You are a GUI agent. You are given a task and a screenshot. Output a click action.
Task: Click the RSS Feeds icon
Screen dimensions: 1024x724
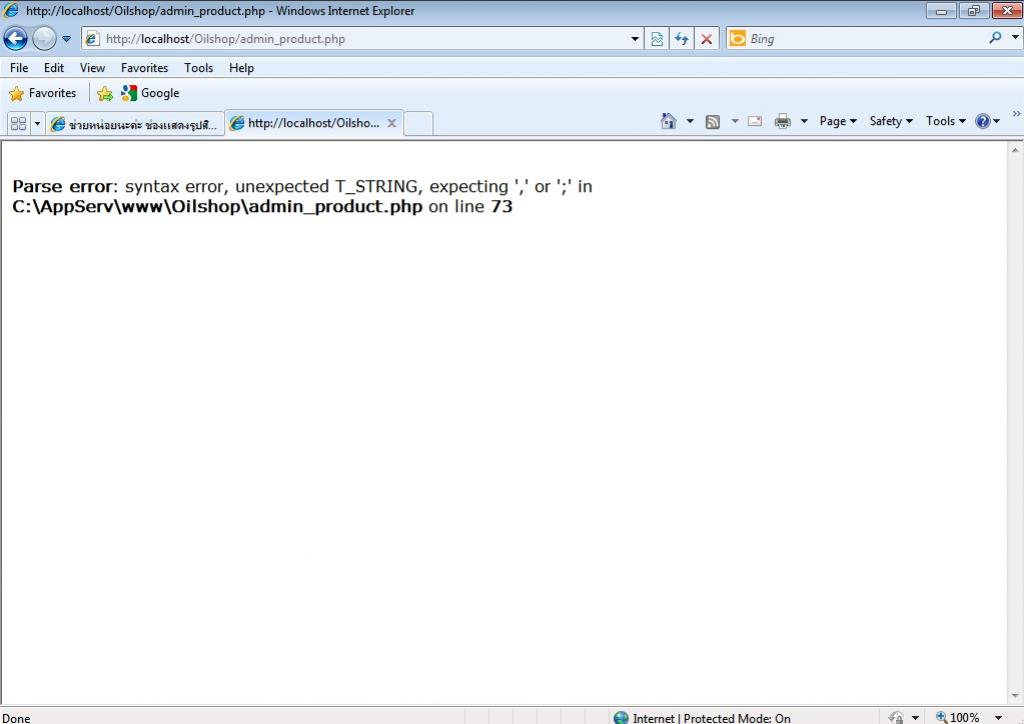coord(712,121)
